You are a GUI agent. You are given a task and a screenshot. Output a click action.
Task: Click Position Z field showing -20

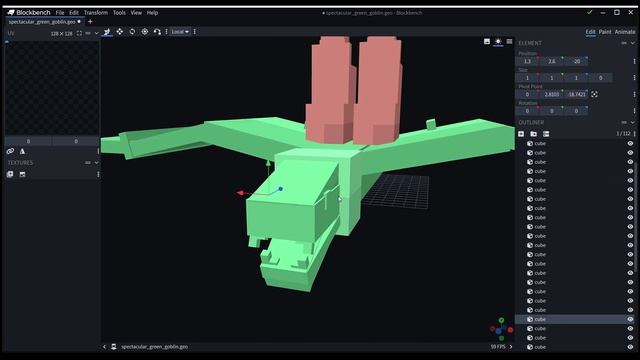[576, 61]
